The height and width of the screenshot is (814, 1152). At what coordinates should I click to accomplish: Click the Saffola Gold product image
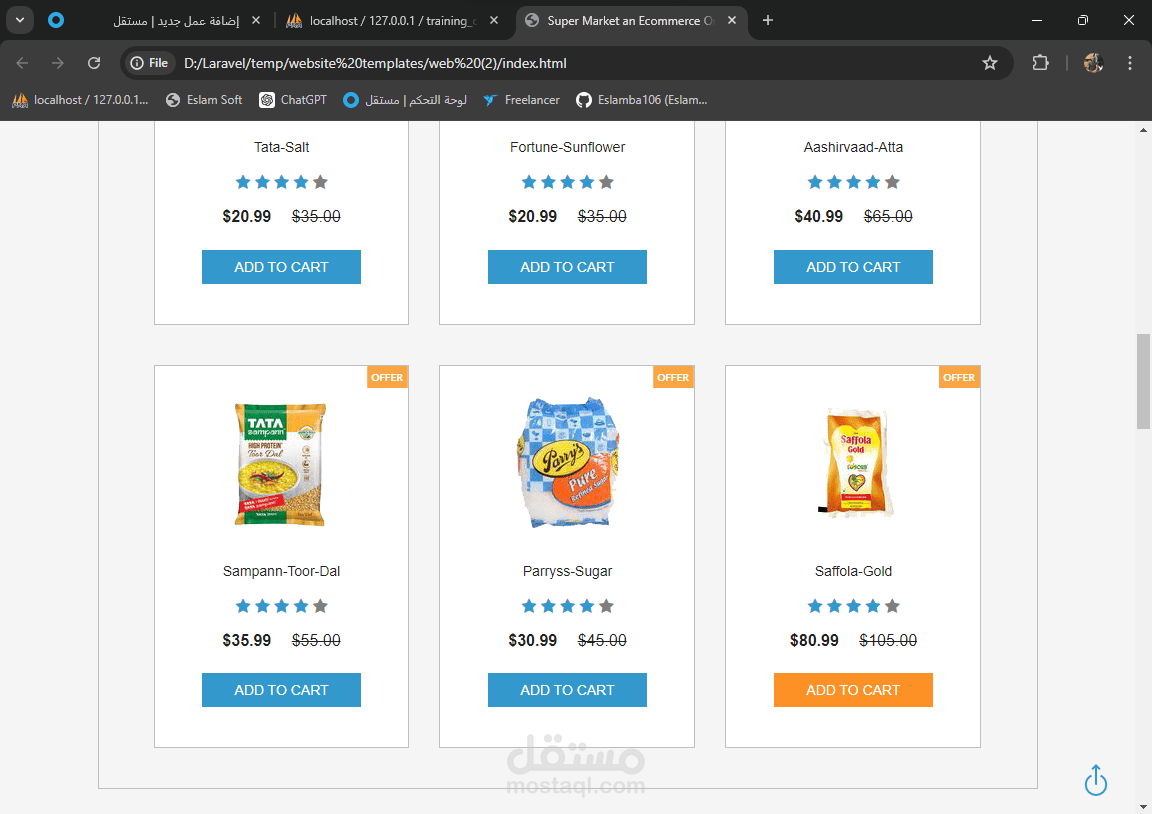[x=855, y=463]
